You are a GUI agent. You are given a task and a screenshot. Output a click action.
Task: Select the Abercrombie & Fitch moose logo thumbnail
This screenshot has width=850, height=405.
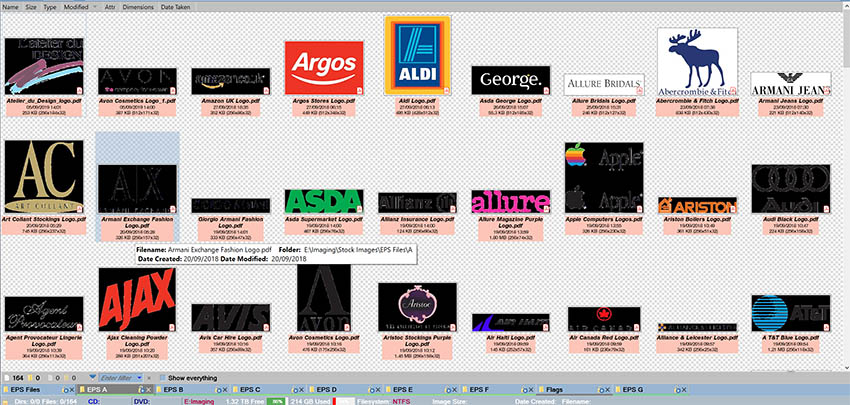[697, 61]
